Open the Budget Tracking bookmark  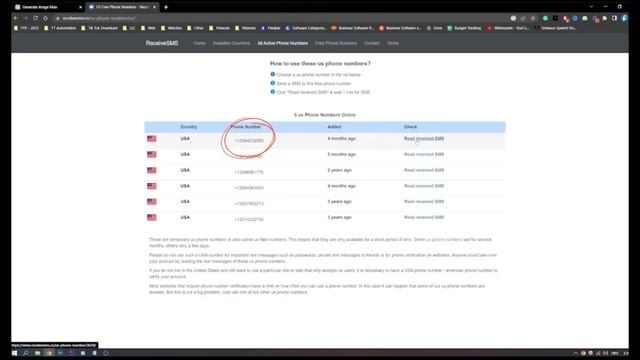(464, 28)
